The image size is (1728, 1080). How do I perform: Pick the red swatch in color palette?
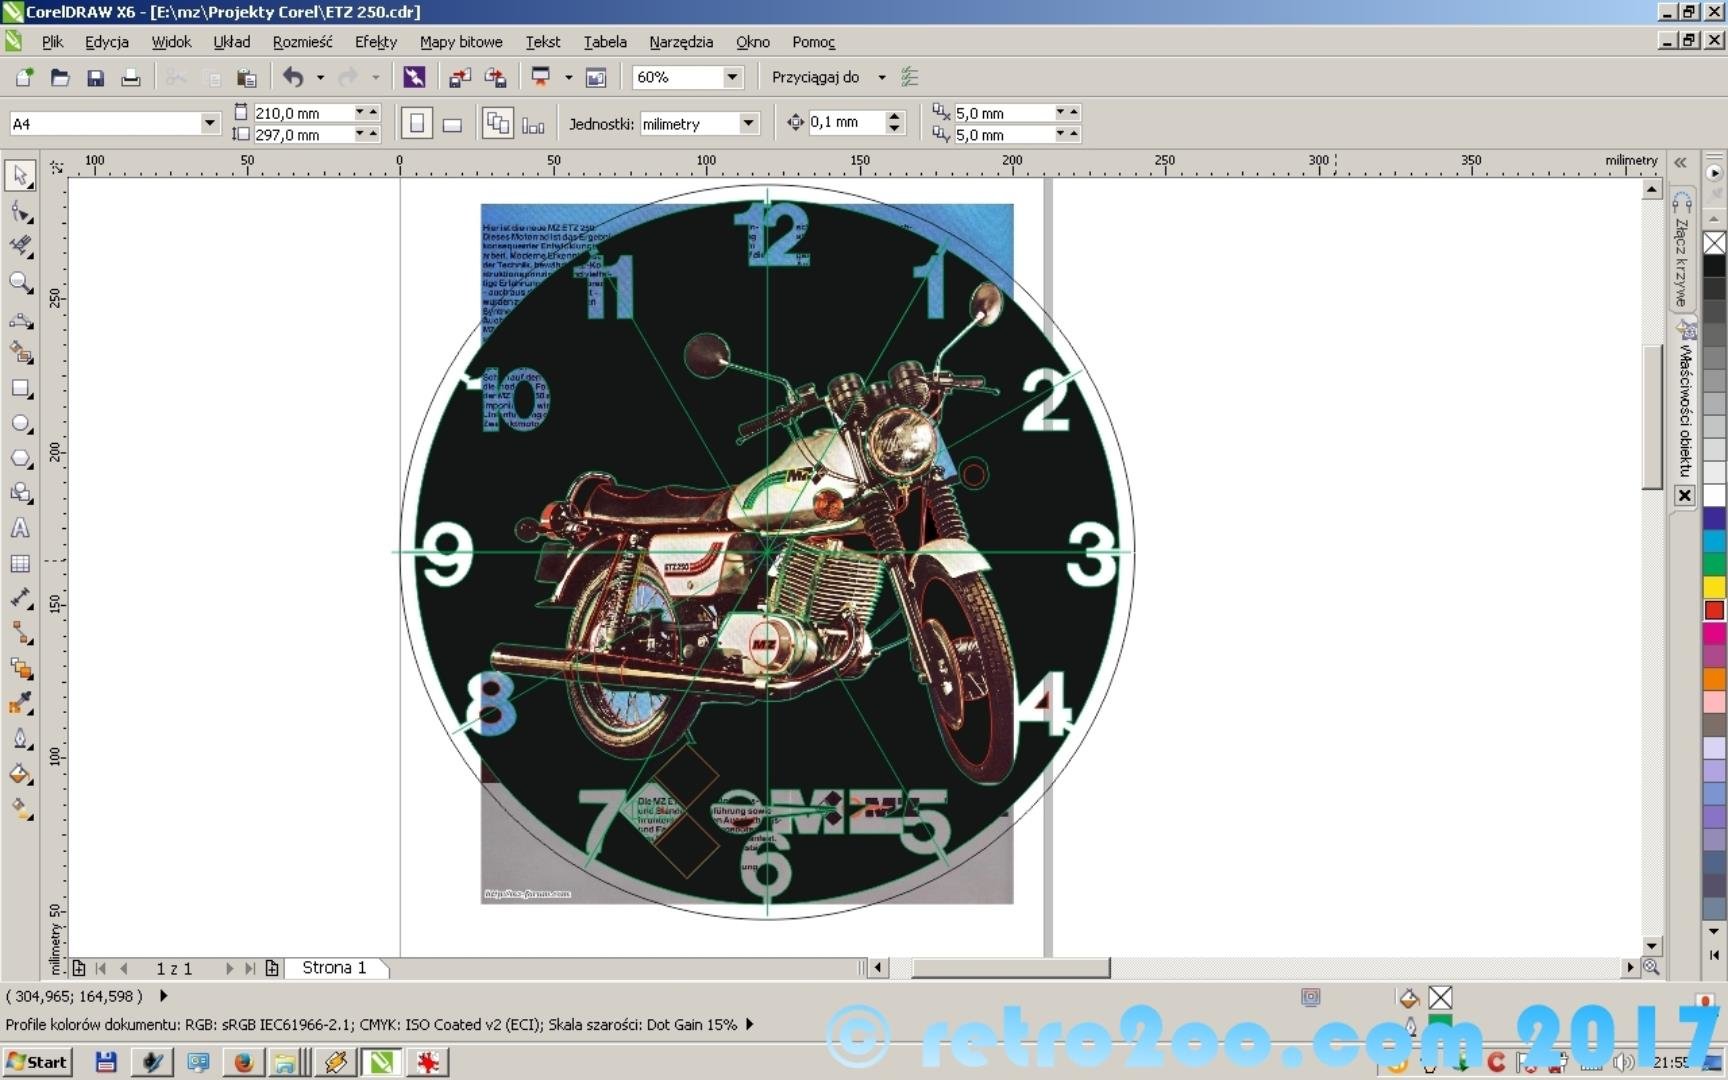[1714, 610]
